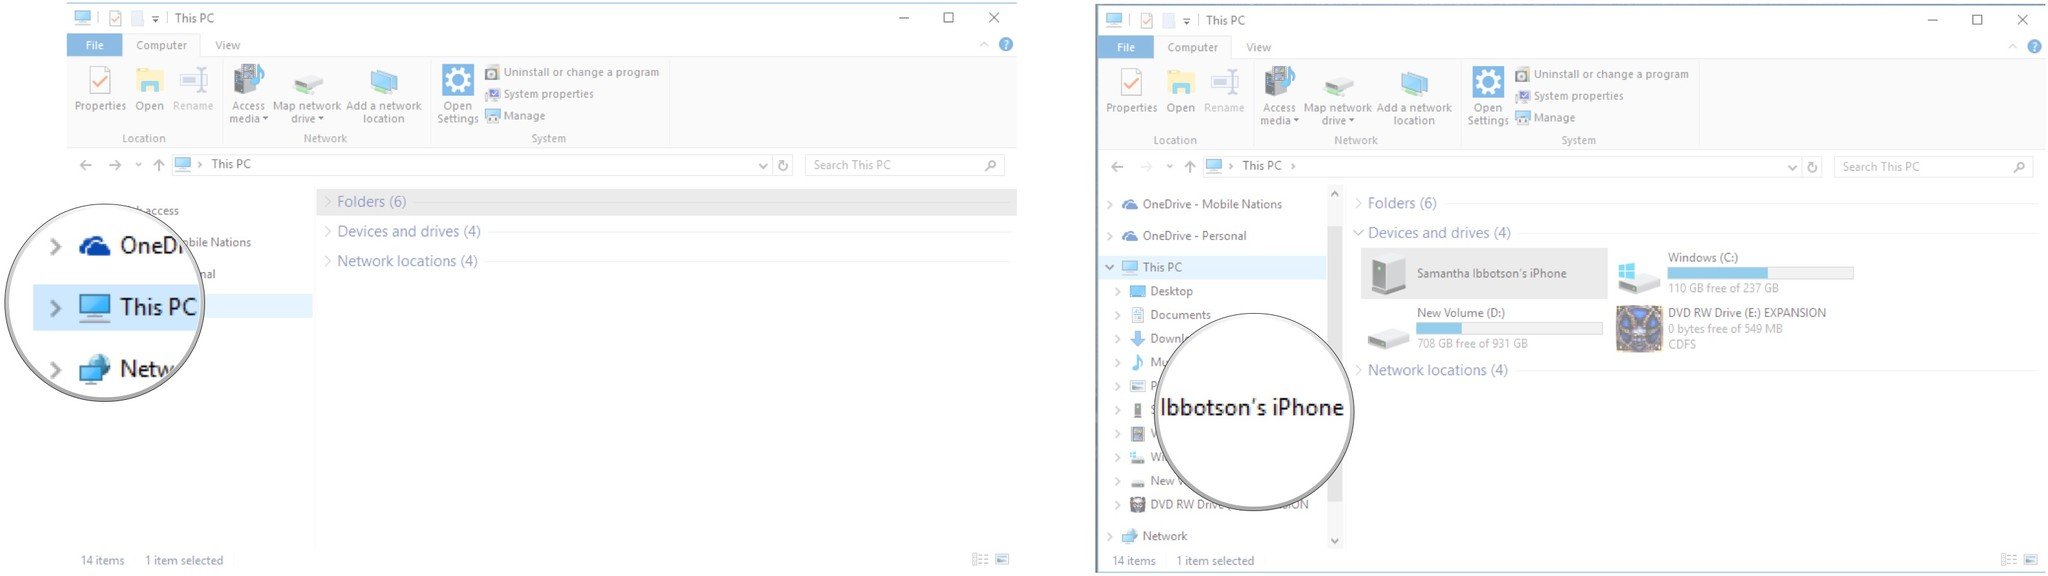Click Open Settings gear in left window
This screenshot has width=2048, height=576.
pyautogui.click(x=457, y=94)
